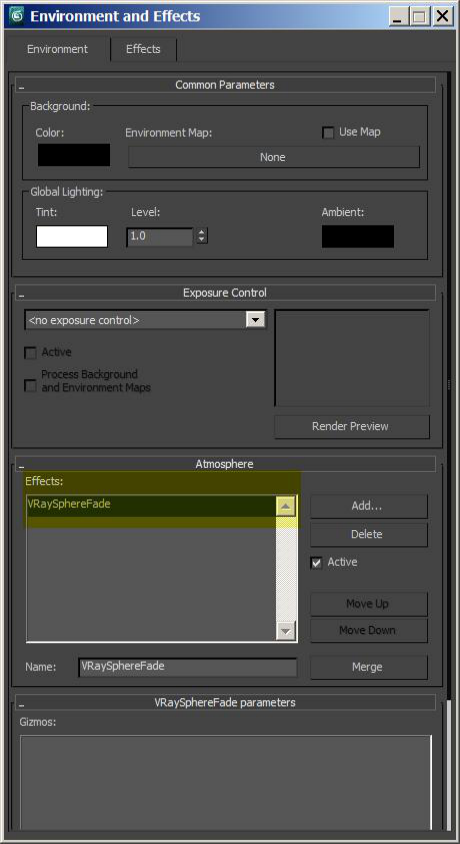This screenshot has height=844, width=460.
Task: Click the 3ds Max app icon in title bar
Action: pos(17,16)
